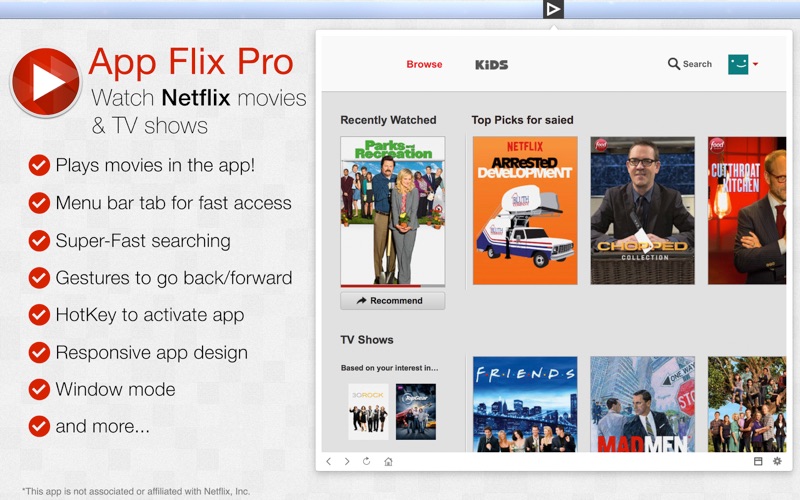This screenshot has width=800, height=500.
Task: Click the 'Responsive app design' text
Action: [x=152, y=353]
